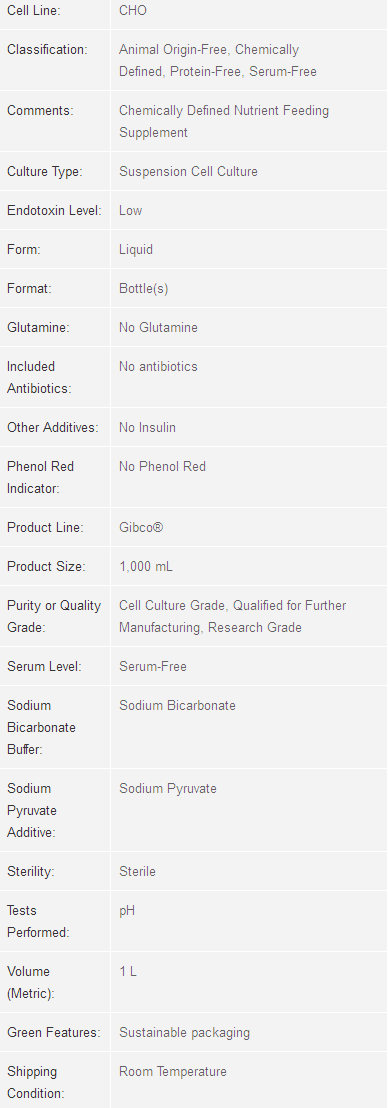Select the Classification label

coord(47,49)
